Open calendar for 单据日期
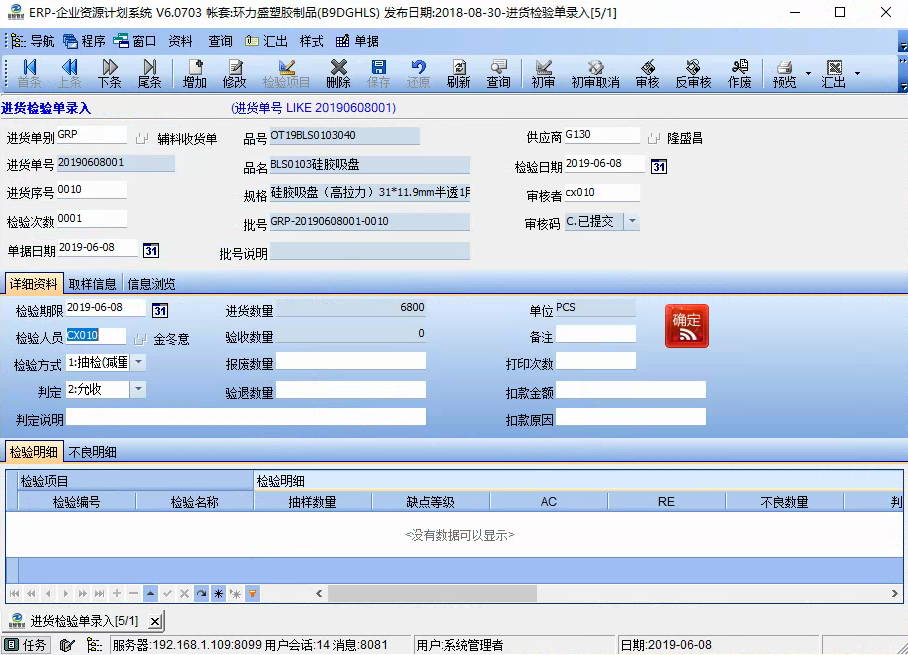 pyautogui.click(x=151, y=251)
